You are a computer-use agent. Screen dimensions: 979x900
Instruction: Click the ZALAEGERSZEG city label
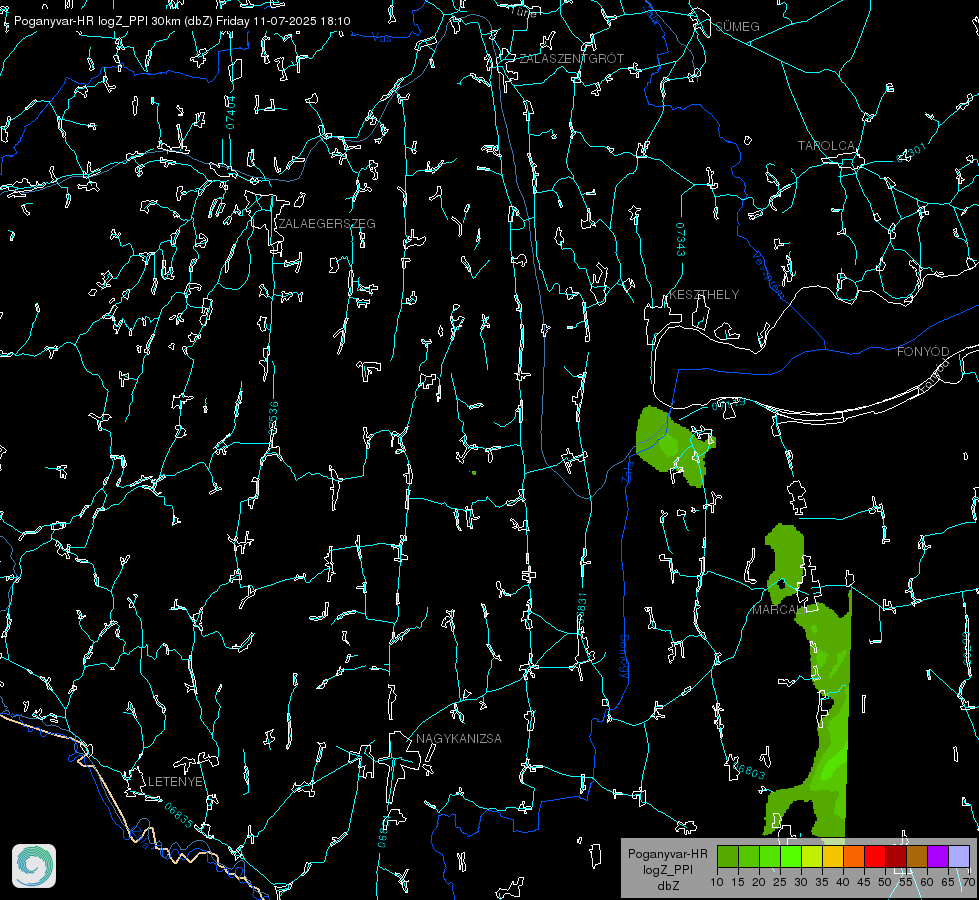pos(327,224)
